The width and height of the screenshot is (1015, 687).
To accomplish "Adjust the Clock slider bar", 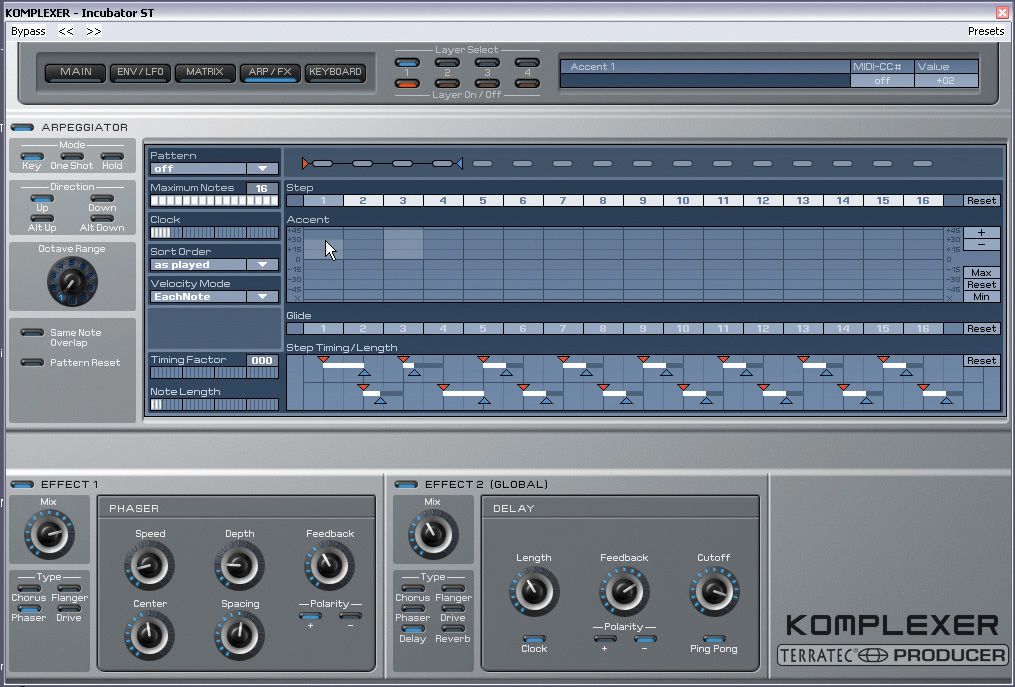I will pyautogui.click(x=214, y=232).
